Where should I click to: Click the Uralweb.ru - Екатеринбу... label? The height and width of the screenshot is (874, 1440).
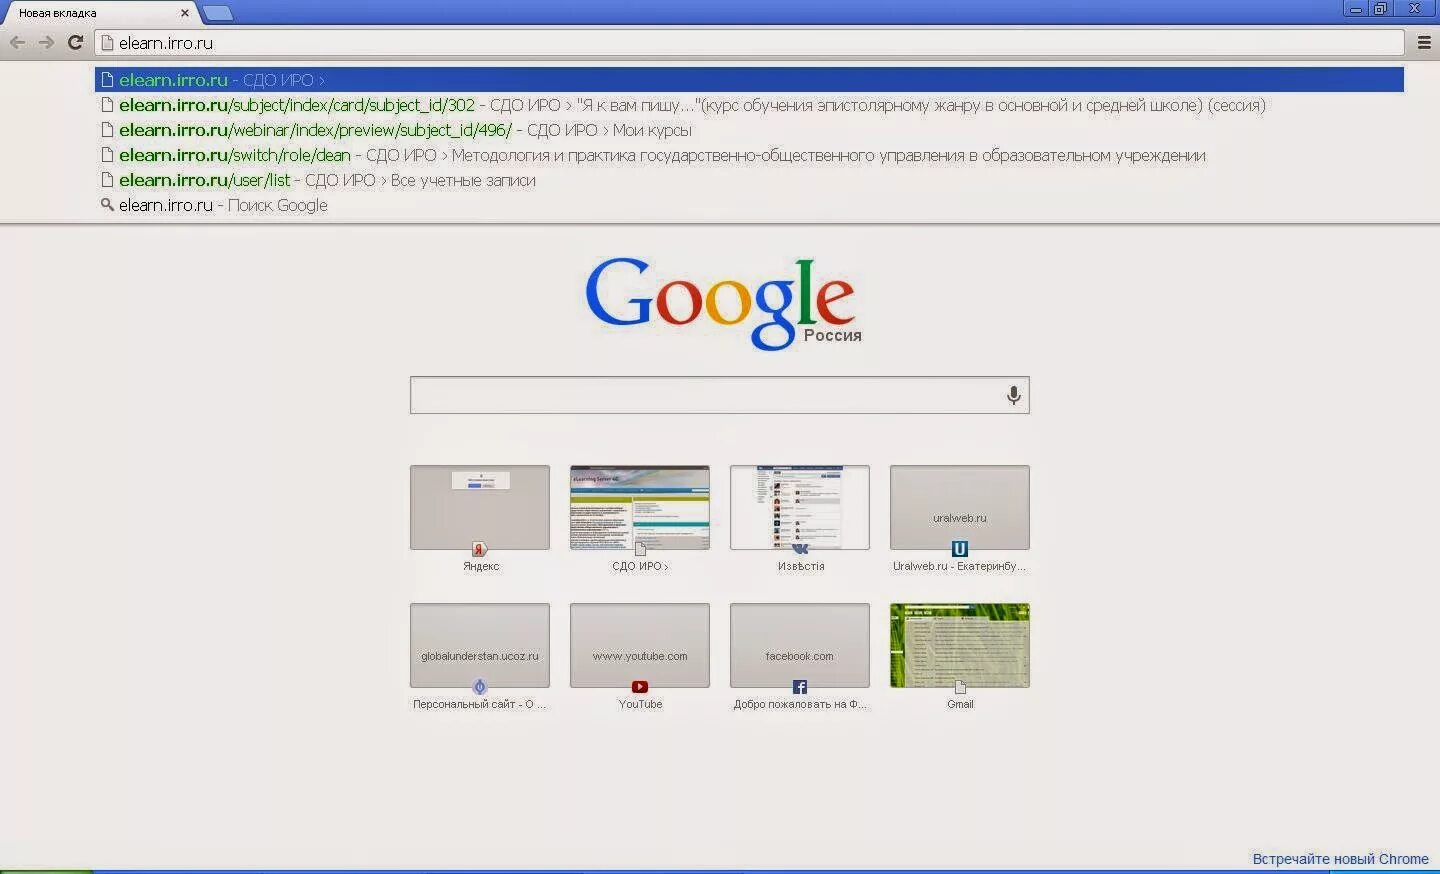point(960,566)
